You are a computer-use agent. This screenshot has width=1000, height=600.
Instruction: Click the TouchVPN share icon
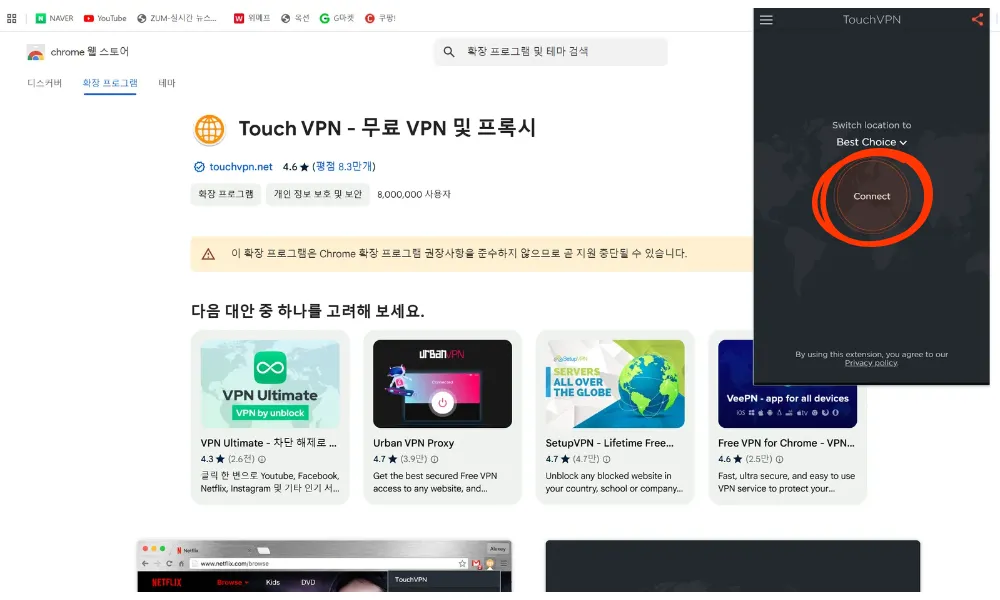tap(977, 19)
